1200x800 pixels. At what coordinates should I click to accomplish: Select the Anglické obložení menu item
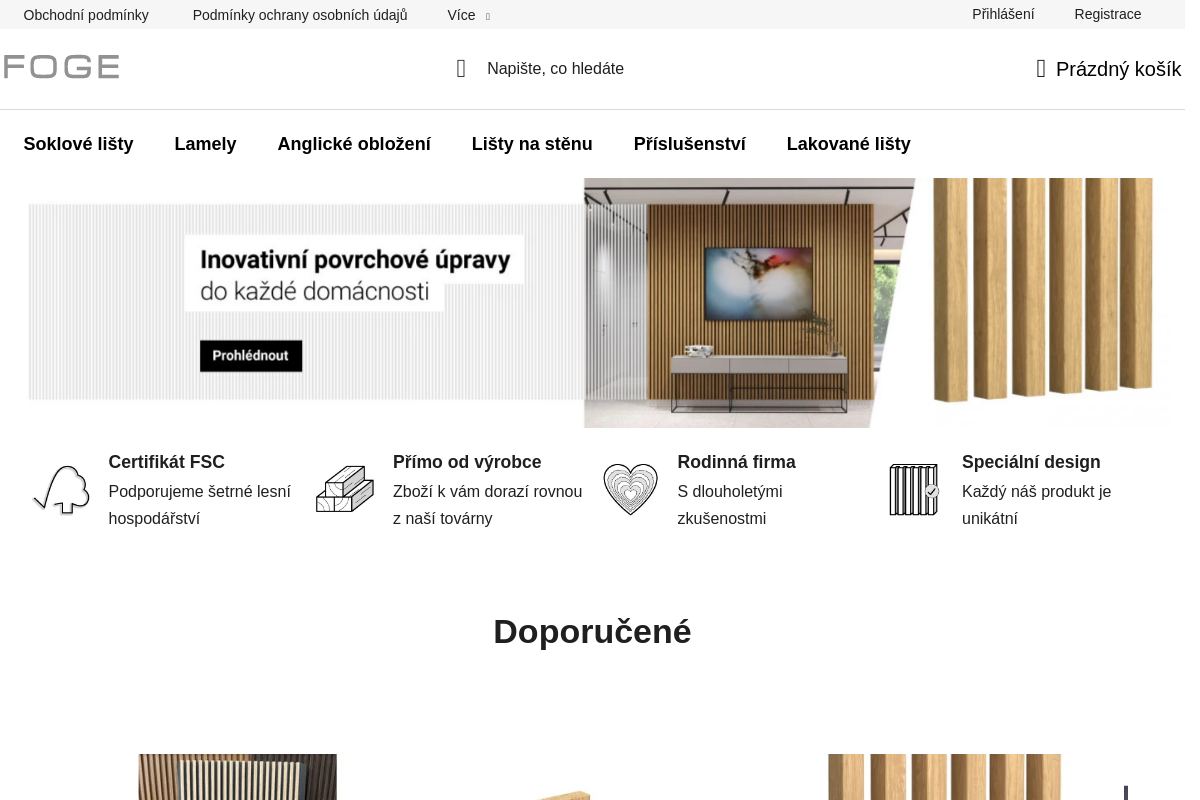coord(354,144)
